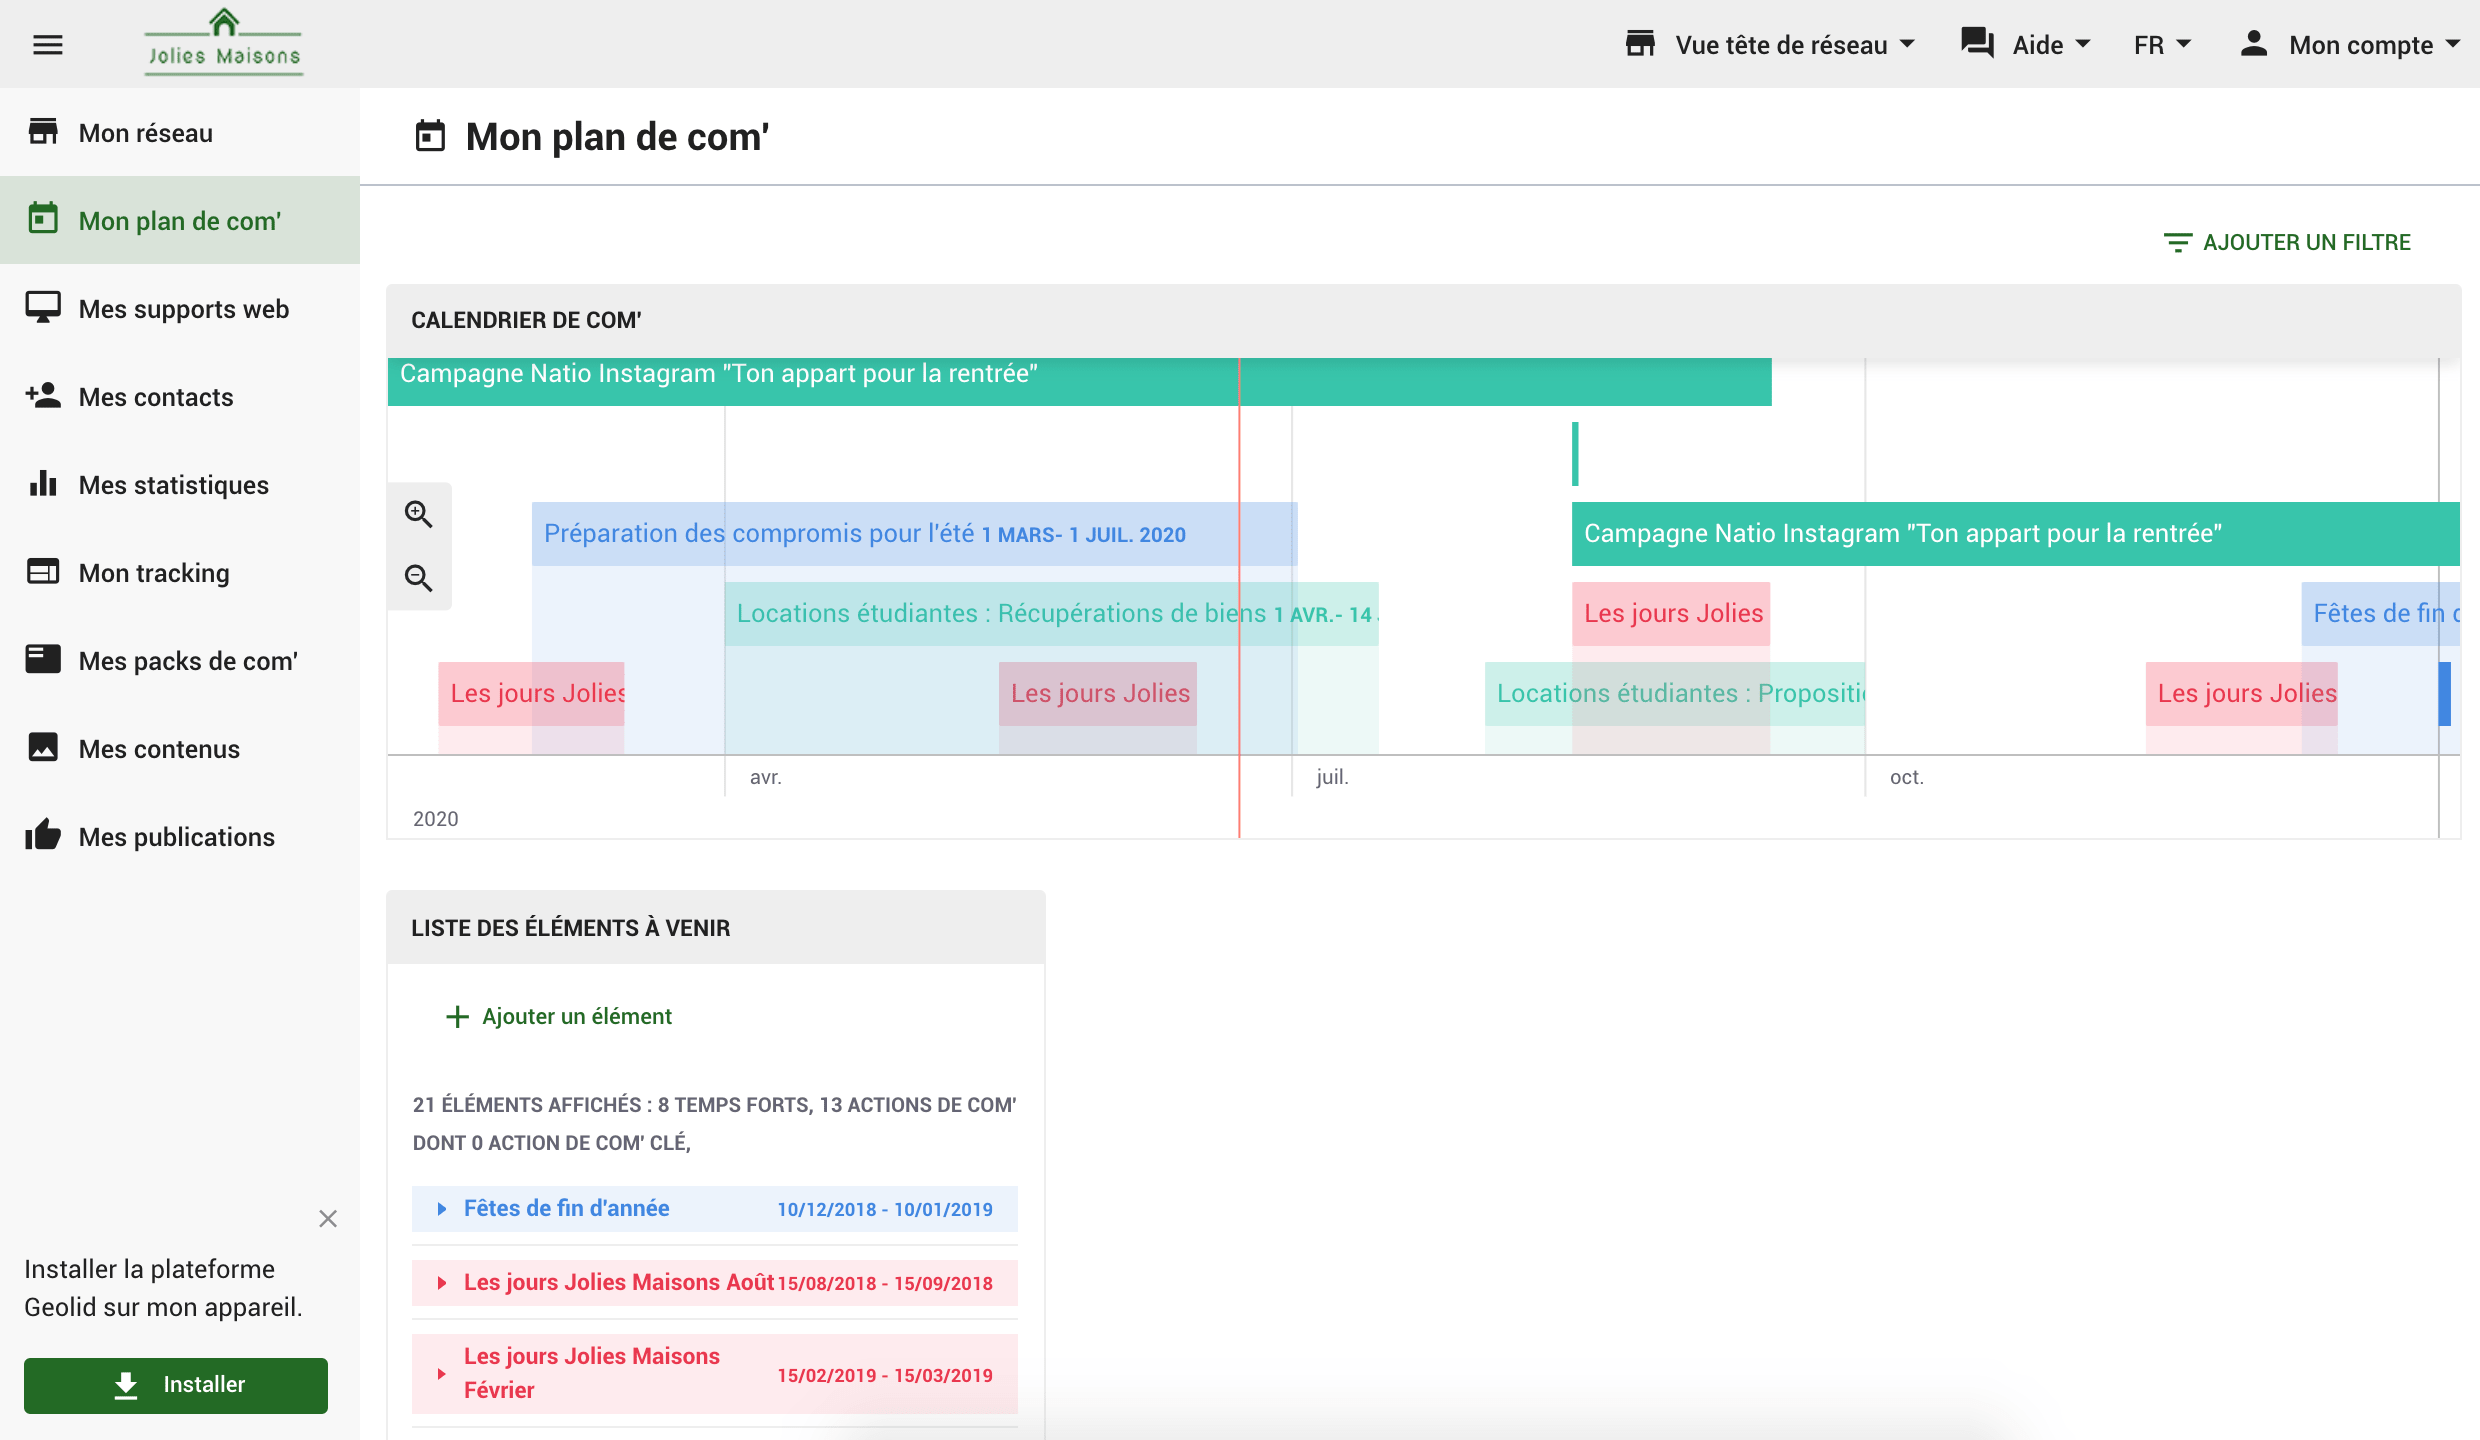2480x1440 pixels.
Task: Expand the Les jours Jolies Maisons Août item
Action: pos(441,1283)
